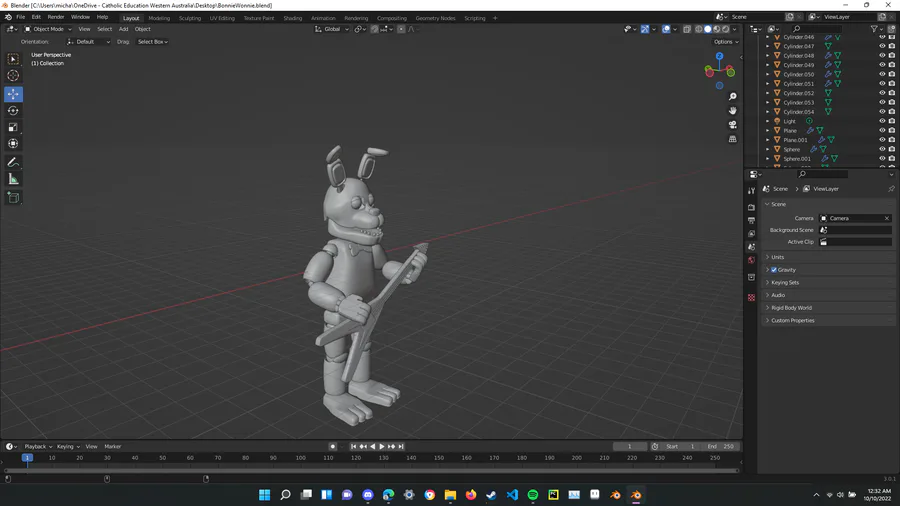This screenshot has height=506, width=900.
Task: Click the viewport zoom magnifier icon
Action: tap(732, 97)
